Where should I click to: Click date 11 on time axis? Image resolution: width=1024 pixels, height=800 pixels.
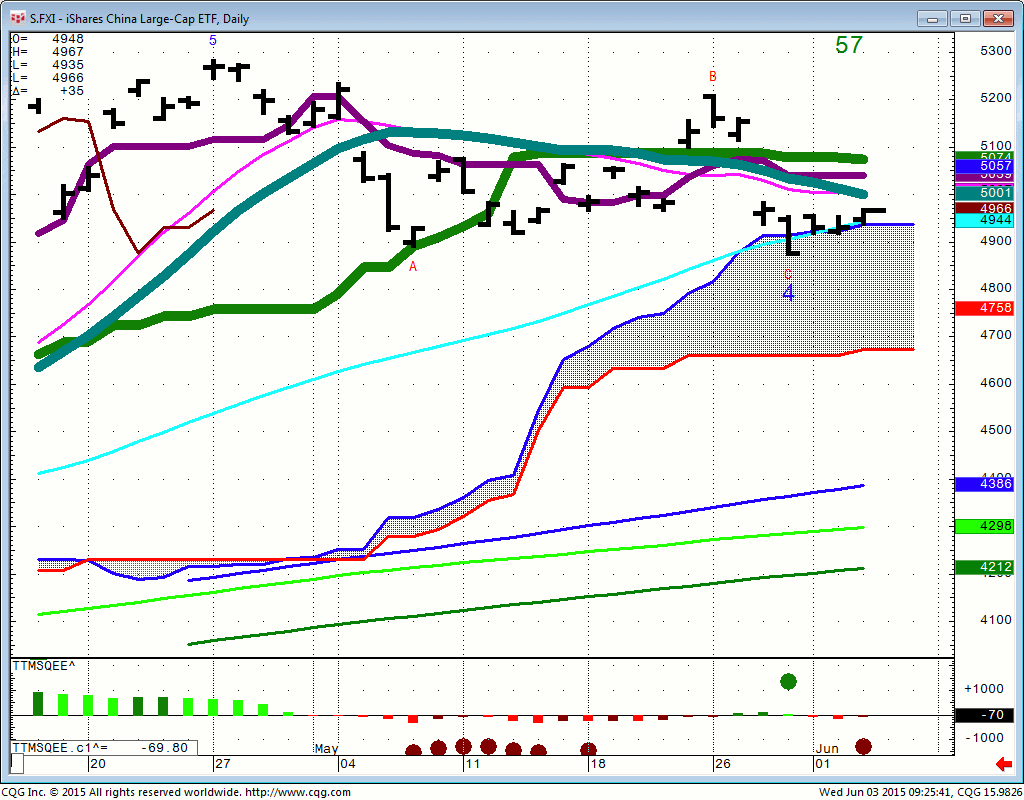click(x=473, y=763)
